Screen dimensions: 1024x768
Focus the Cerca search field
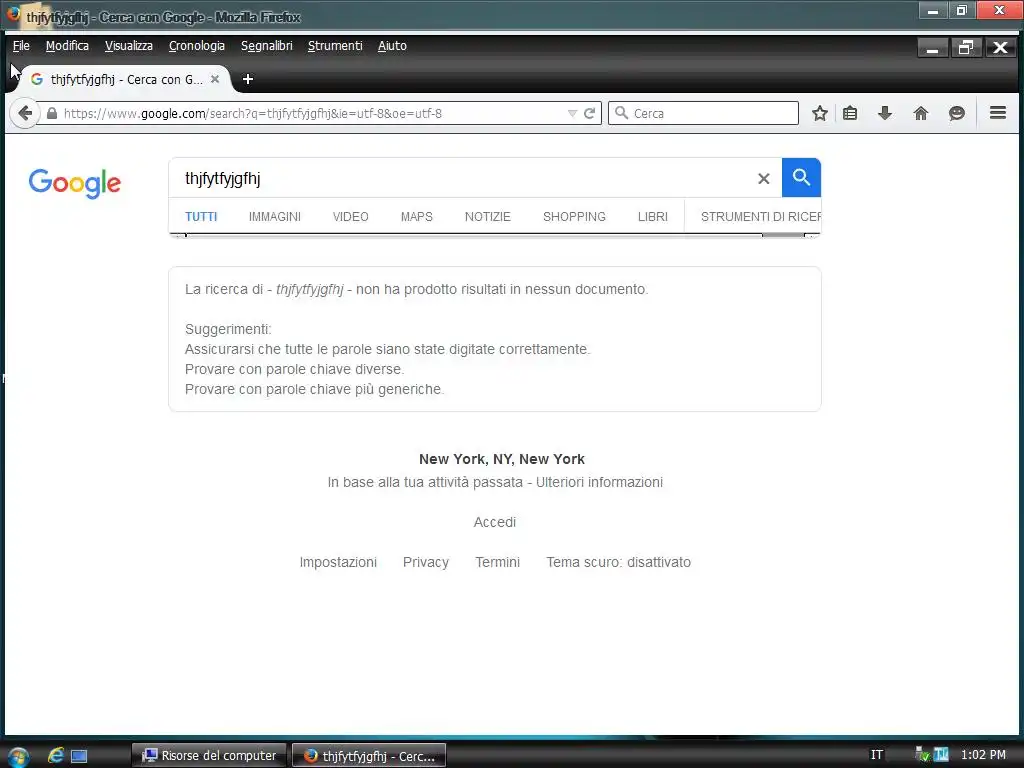coord(703,113)
